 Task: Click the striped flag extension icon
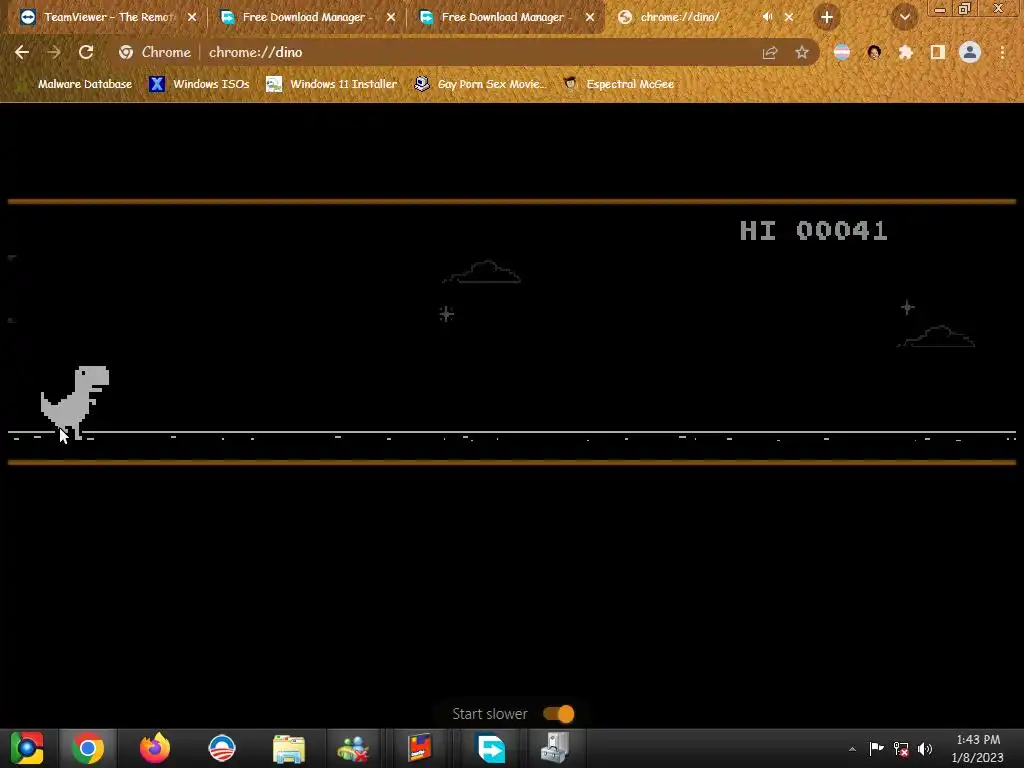pyautogui.click(x=842, y=52)
